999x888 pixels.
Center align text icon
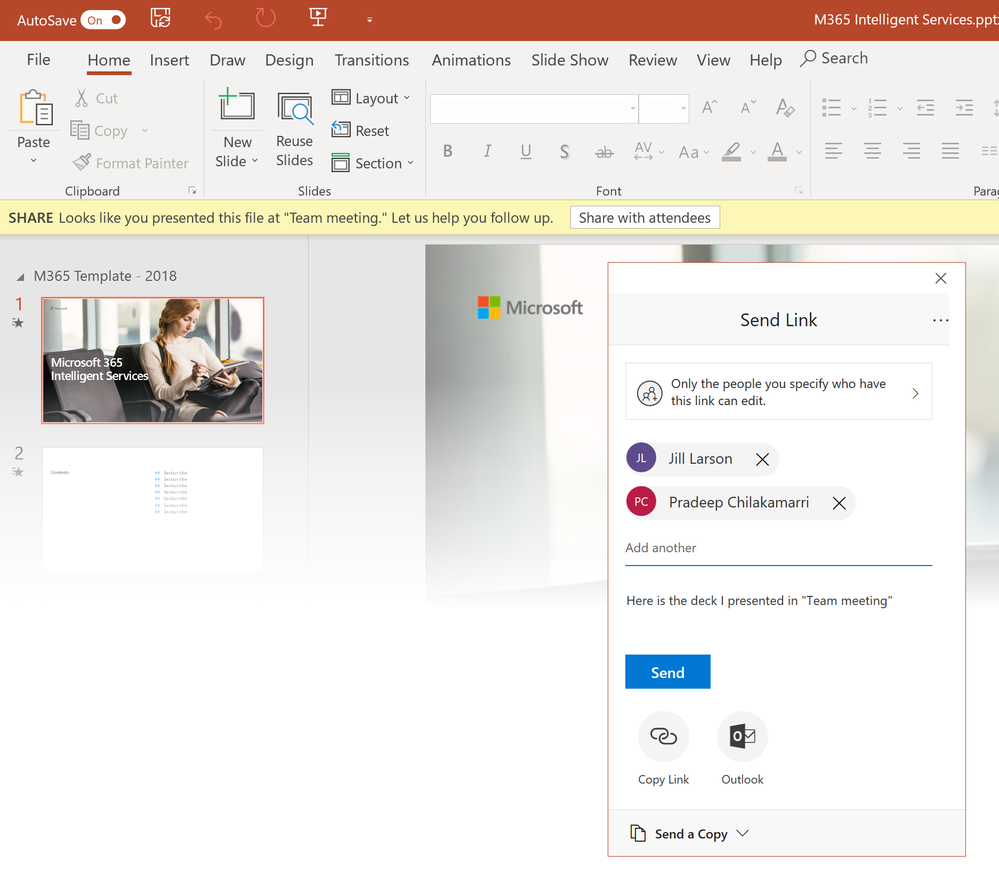pyautogui.click(x=872, y=151)
